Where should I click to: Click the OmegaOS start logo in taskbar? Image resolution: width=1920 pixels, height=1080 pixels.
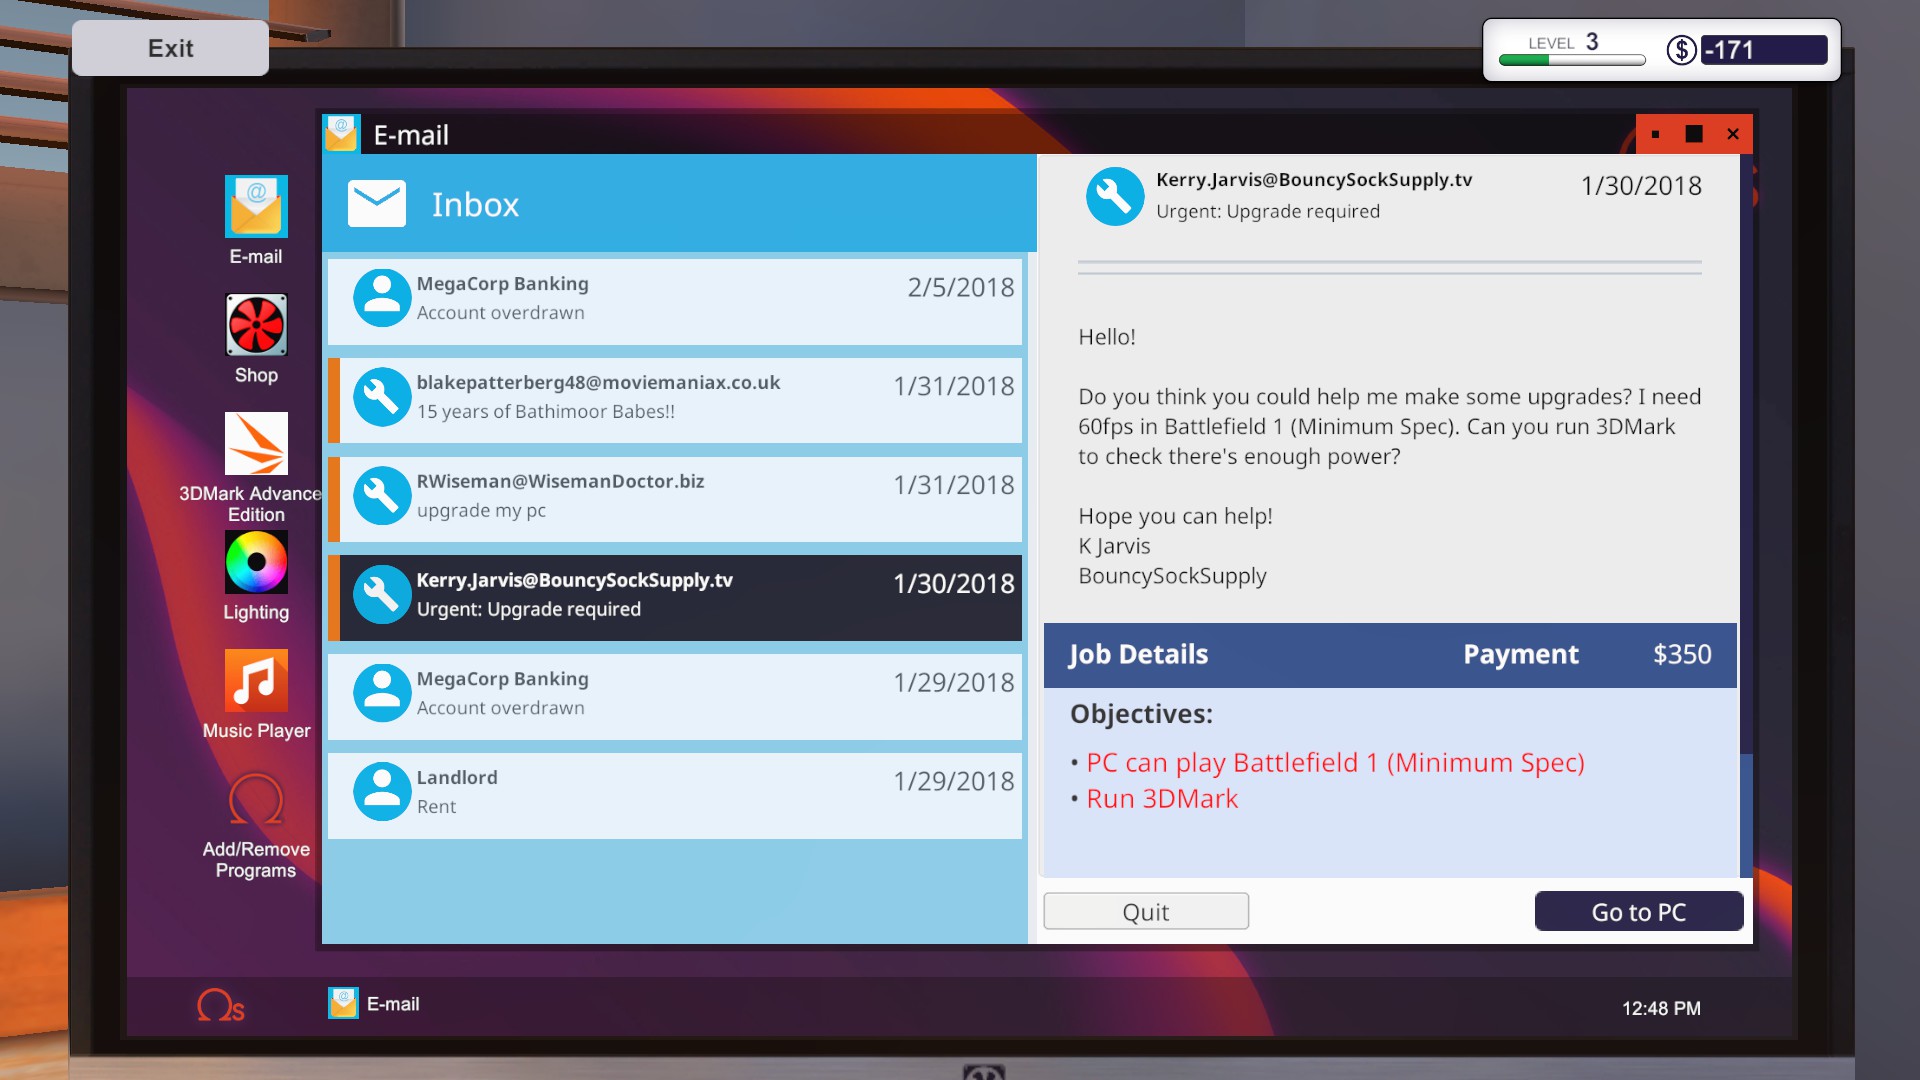(x=220, y=1005)
